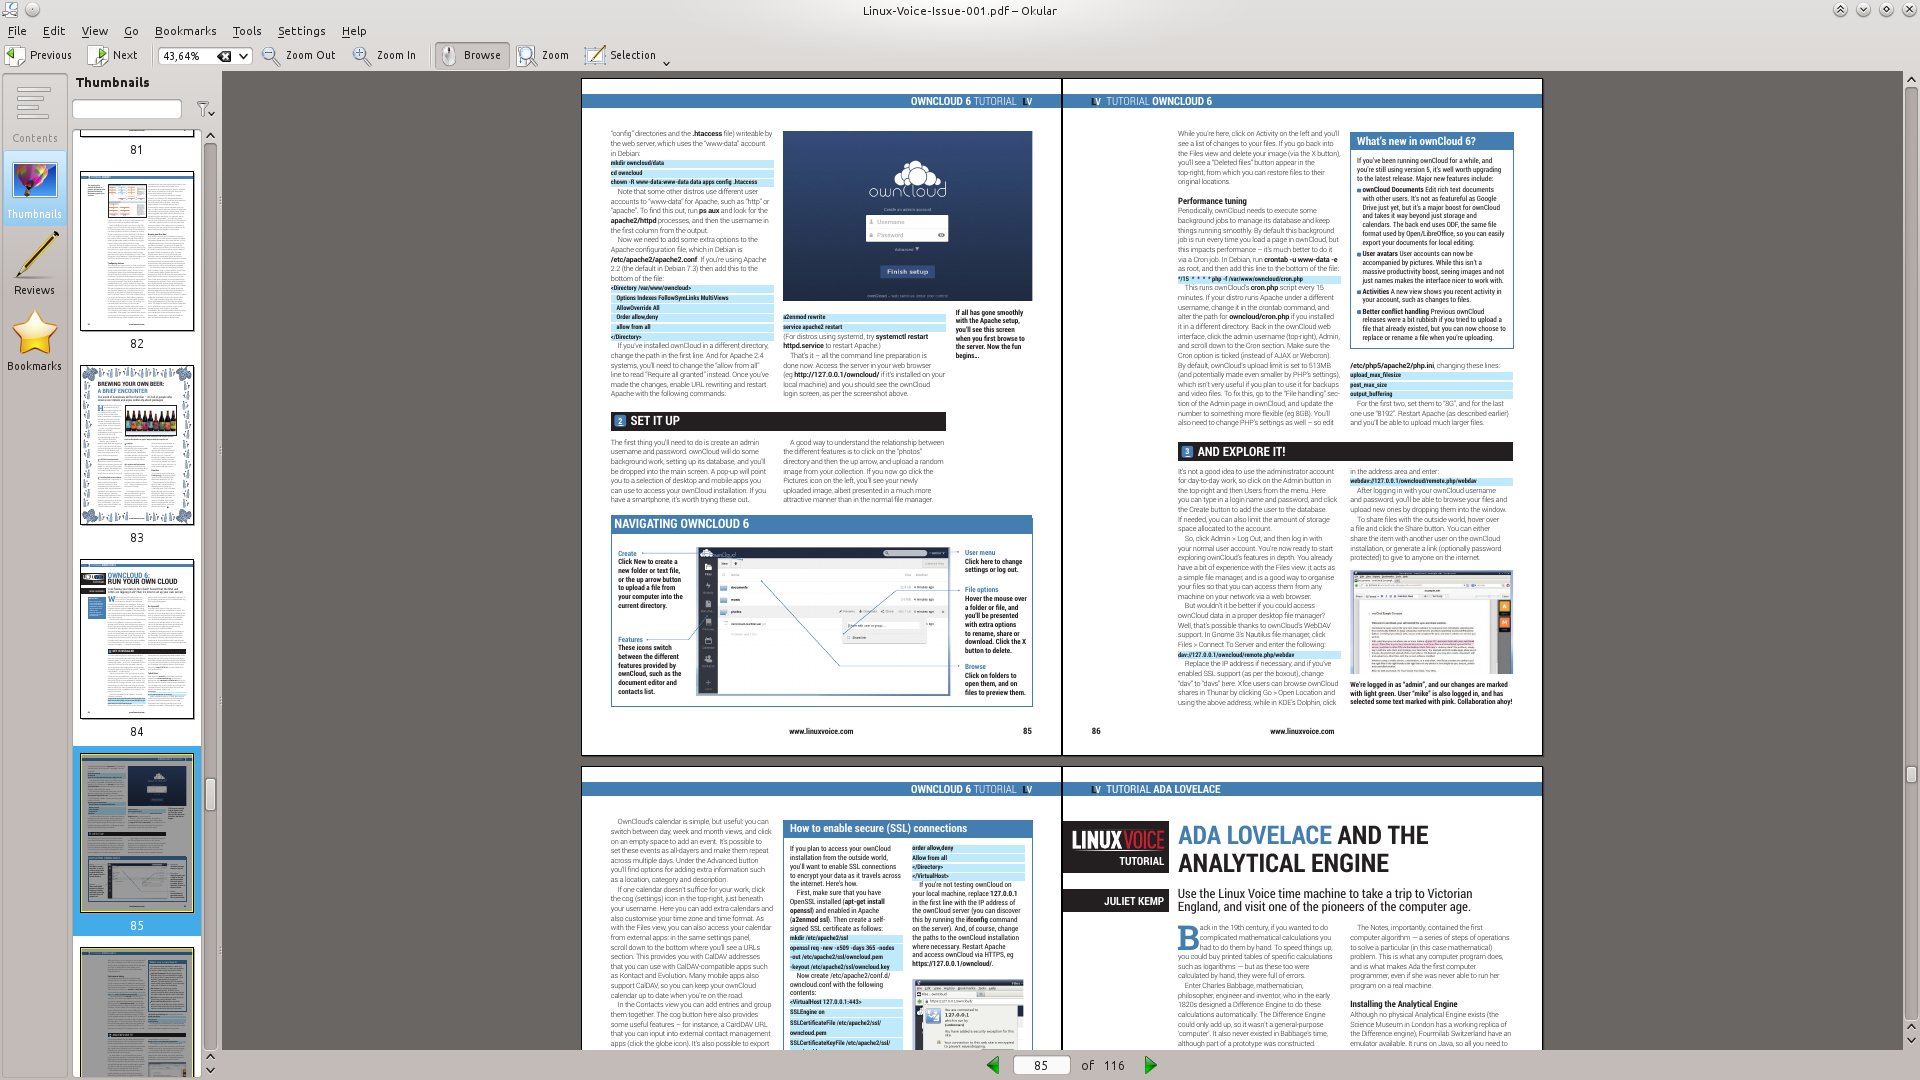Click the page number 85 field

[1041, 1065]
